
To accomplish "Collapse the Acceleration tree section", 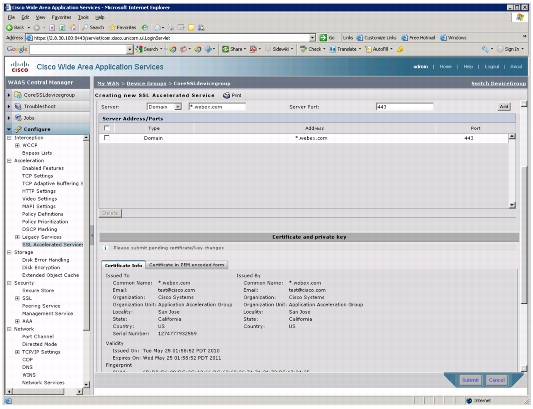I will pos(9,160).
